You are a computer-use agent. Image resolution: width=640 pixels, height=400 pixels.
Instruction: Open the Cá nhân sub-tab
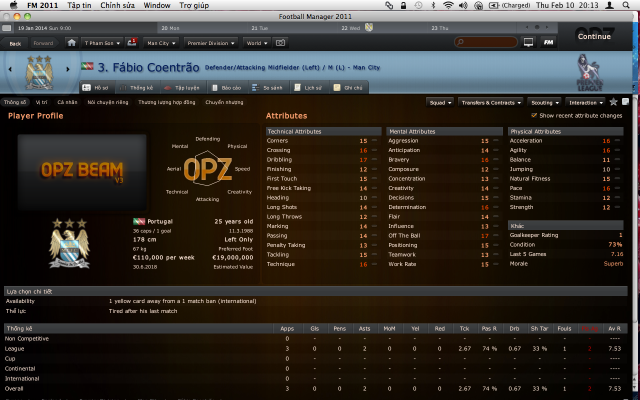tap(67, 102)
